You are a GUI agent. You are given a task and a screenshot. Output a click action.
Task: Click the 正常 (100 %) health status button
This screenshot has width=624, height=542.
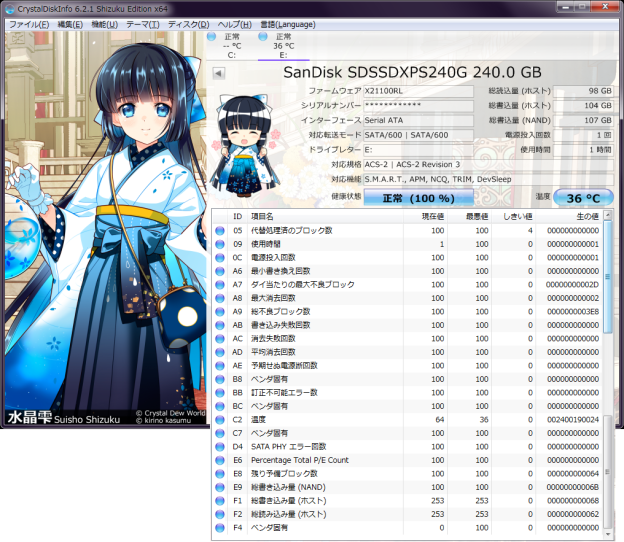pos(419,198)
